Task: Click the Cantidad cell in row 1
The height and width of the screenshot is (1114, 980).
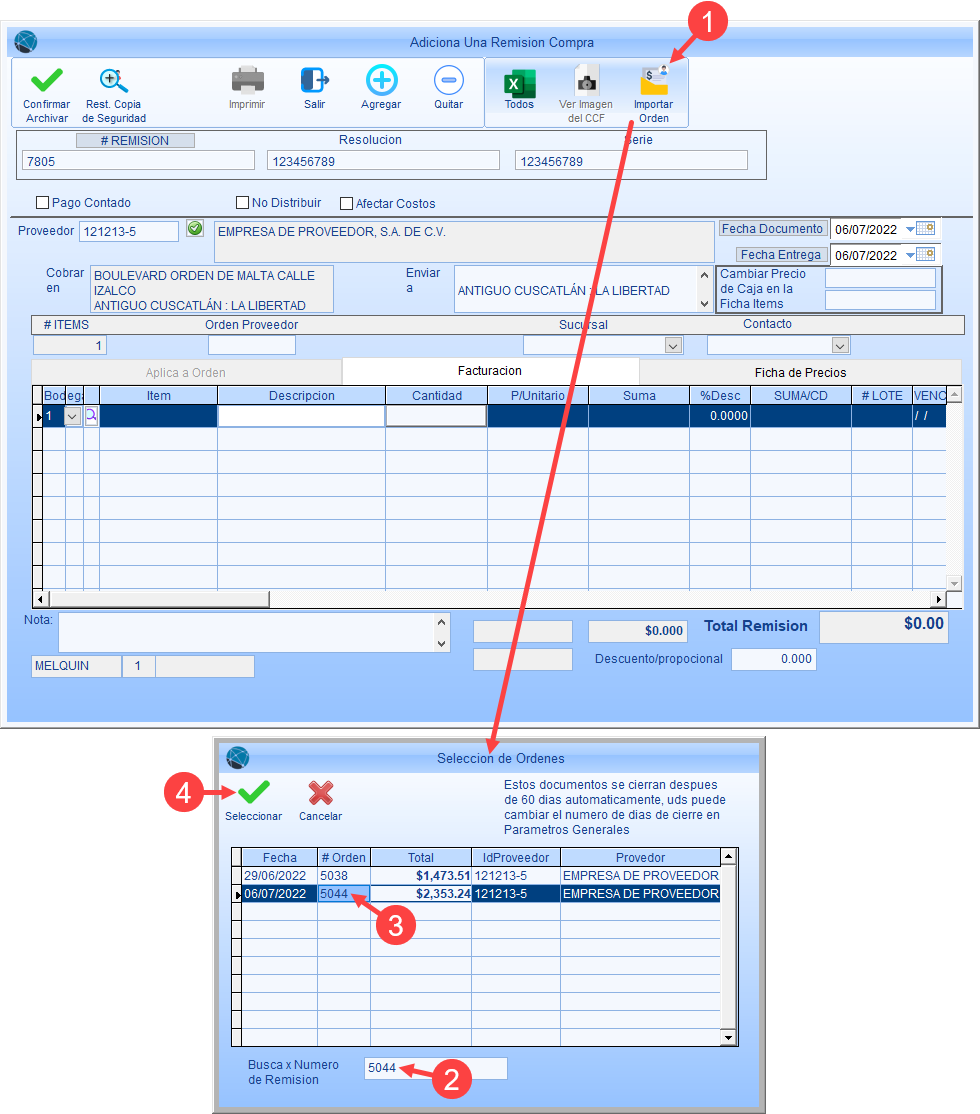Action: (x=436, y=416)
